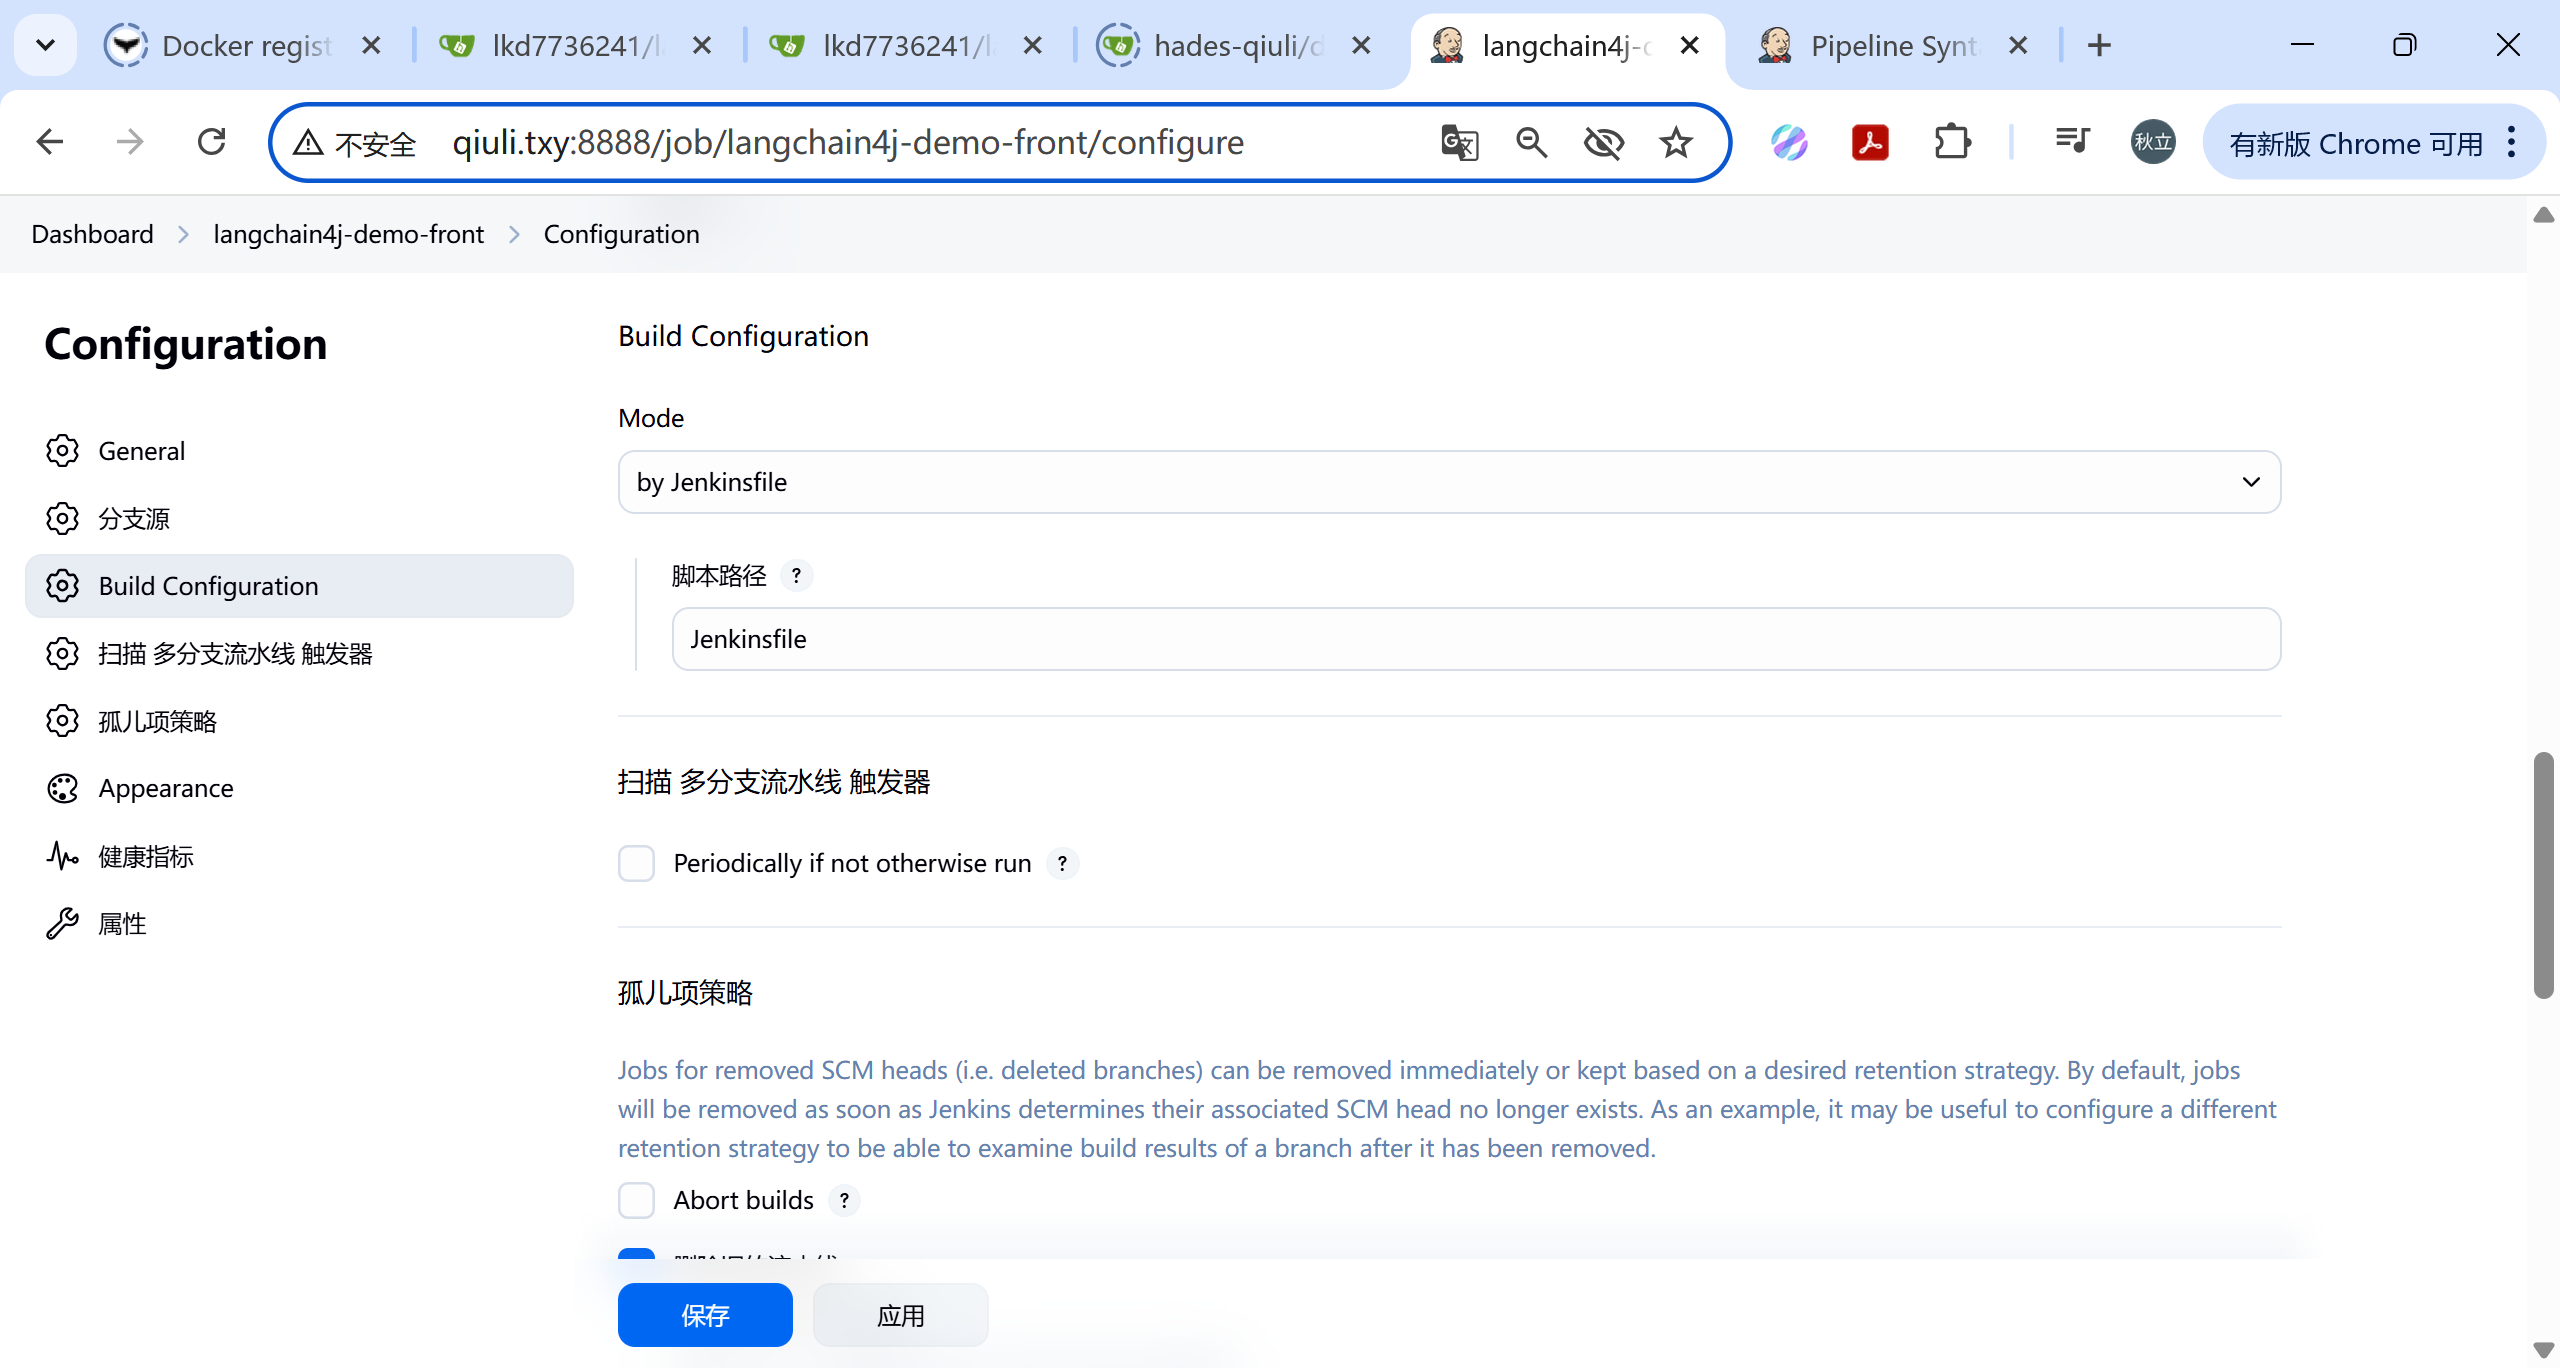Image resolution: width=2560 pixels, height=1368 pixels.
Task: Select Build Configuration sidebar item
Action: (299, 586)
